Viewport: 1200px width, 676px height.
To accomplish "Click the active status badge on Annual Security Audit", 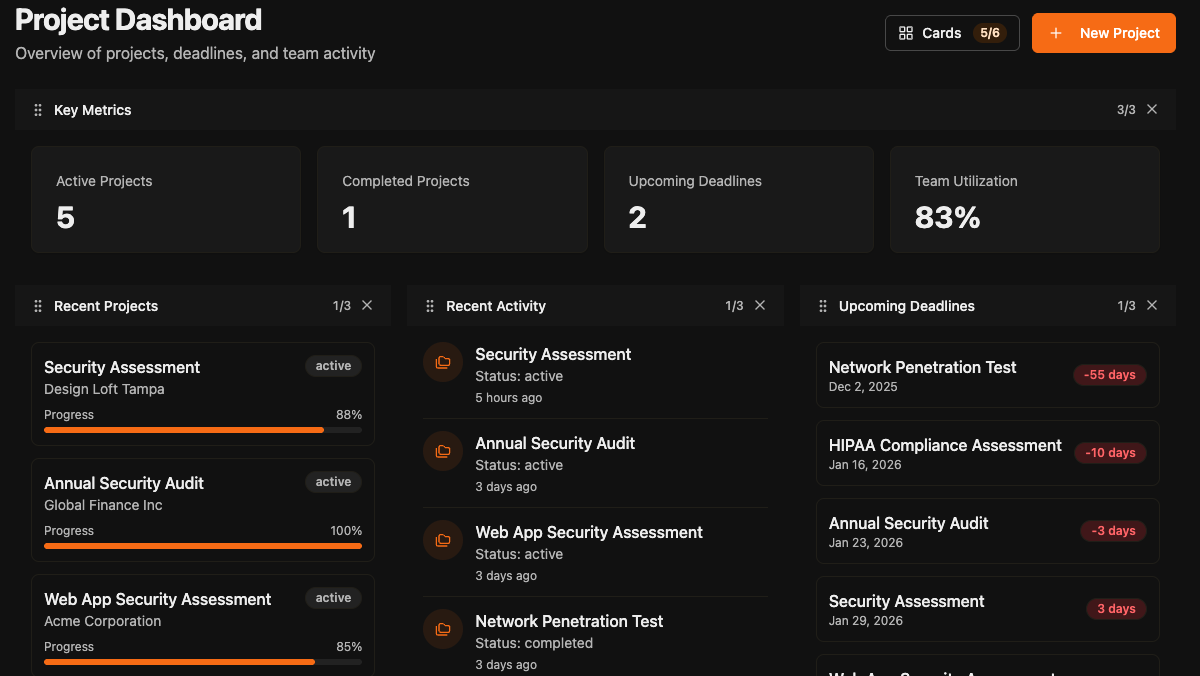I will 333,482.
